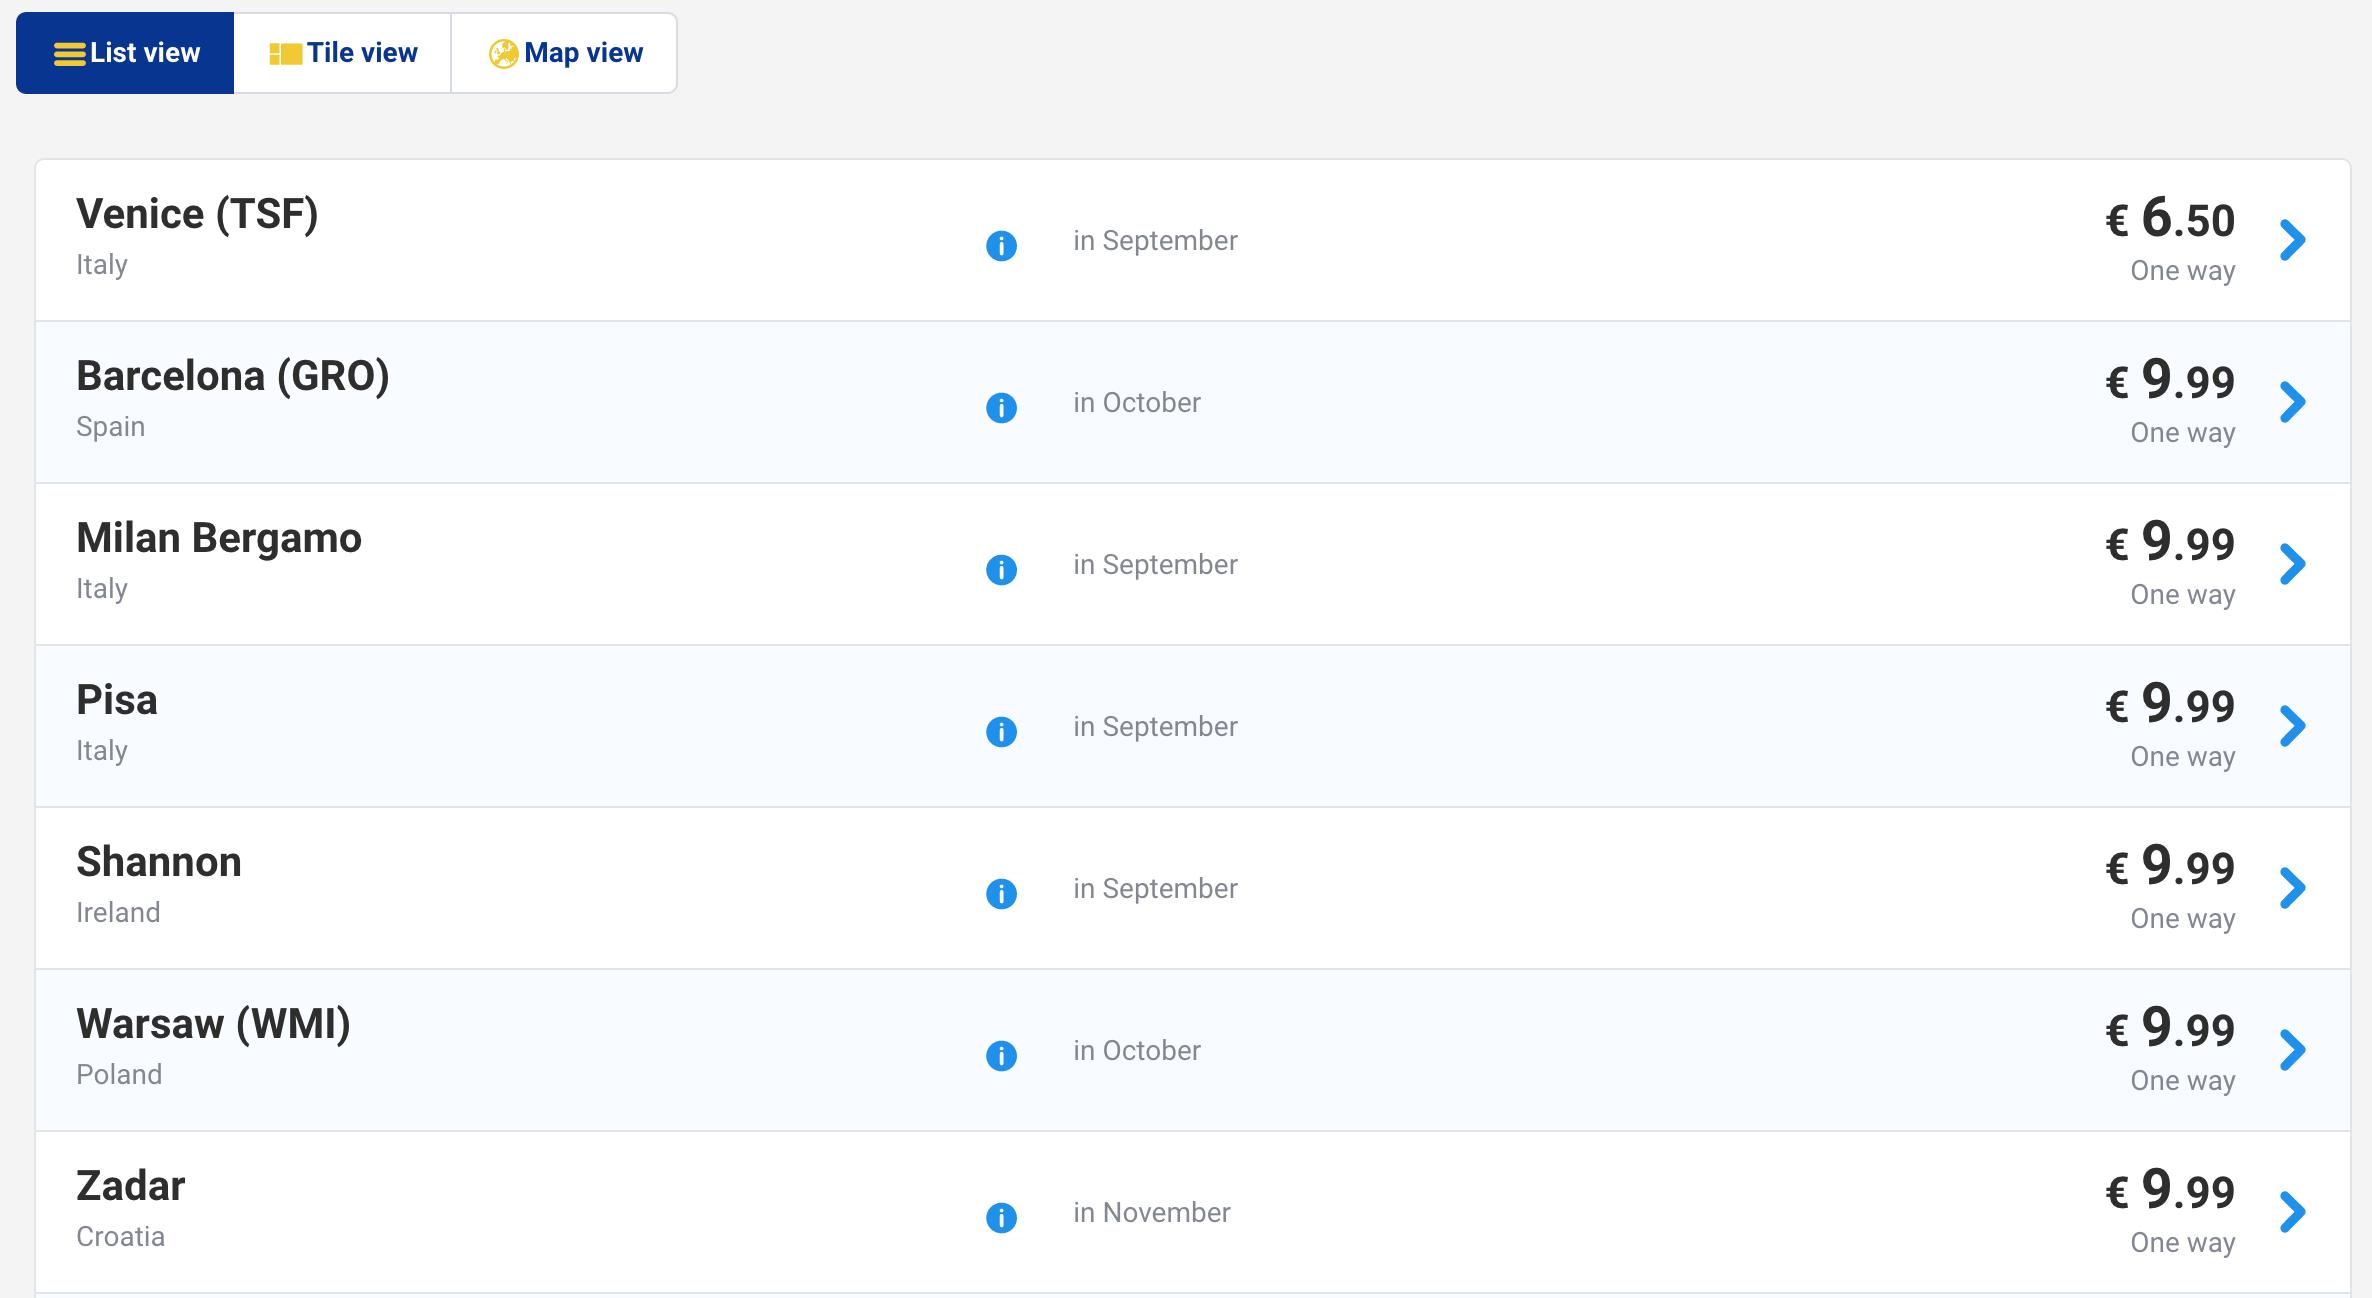Open the Map view tab

565,53
